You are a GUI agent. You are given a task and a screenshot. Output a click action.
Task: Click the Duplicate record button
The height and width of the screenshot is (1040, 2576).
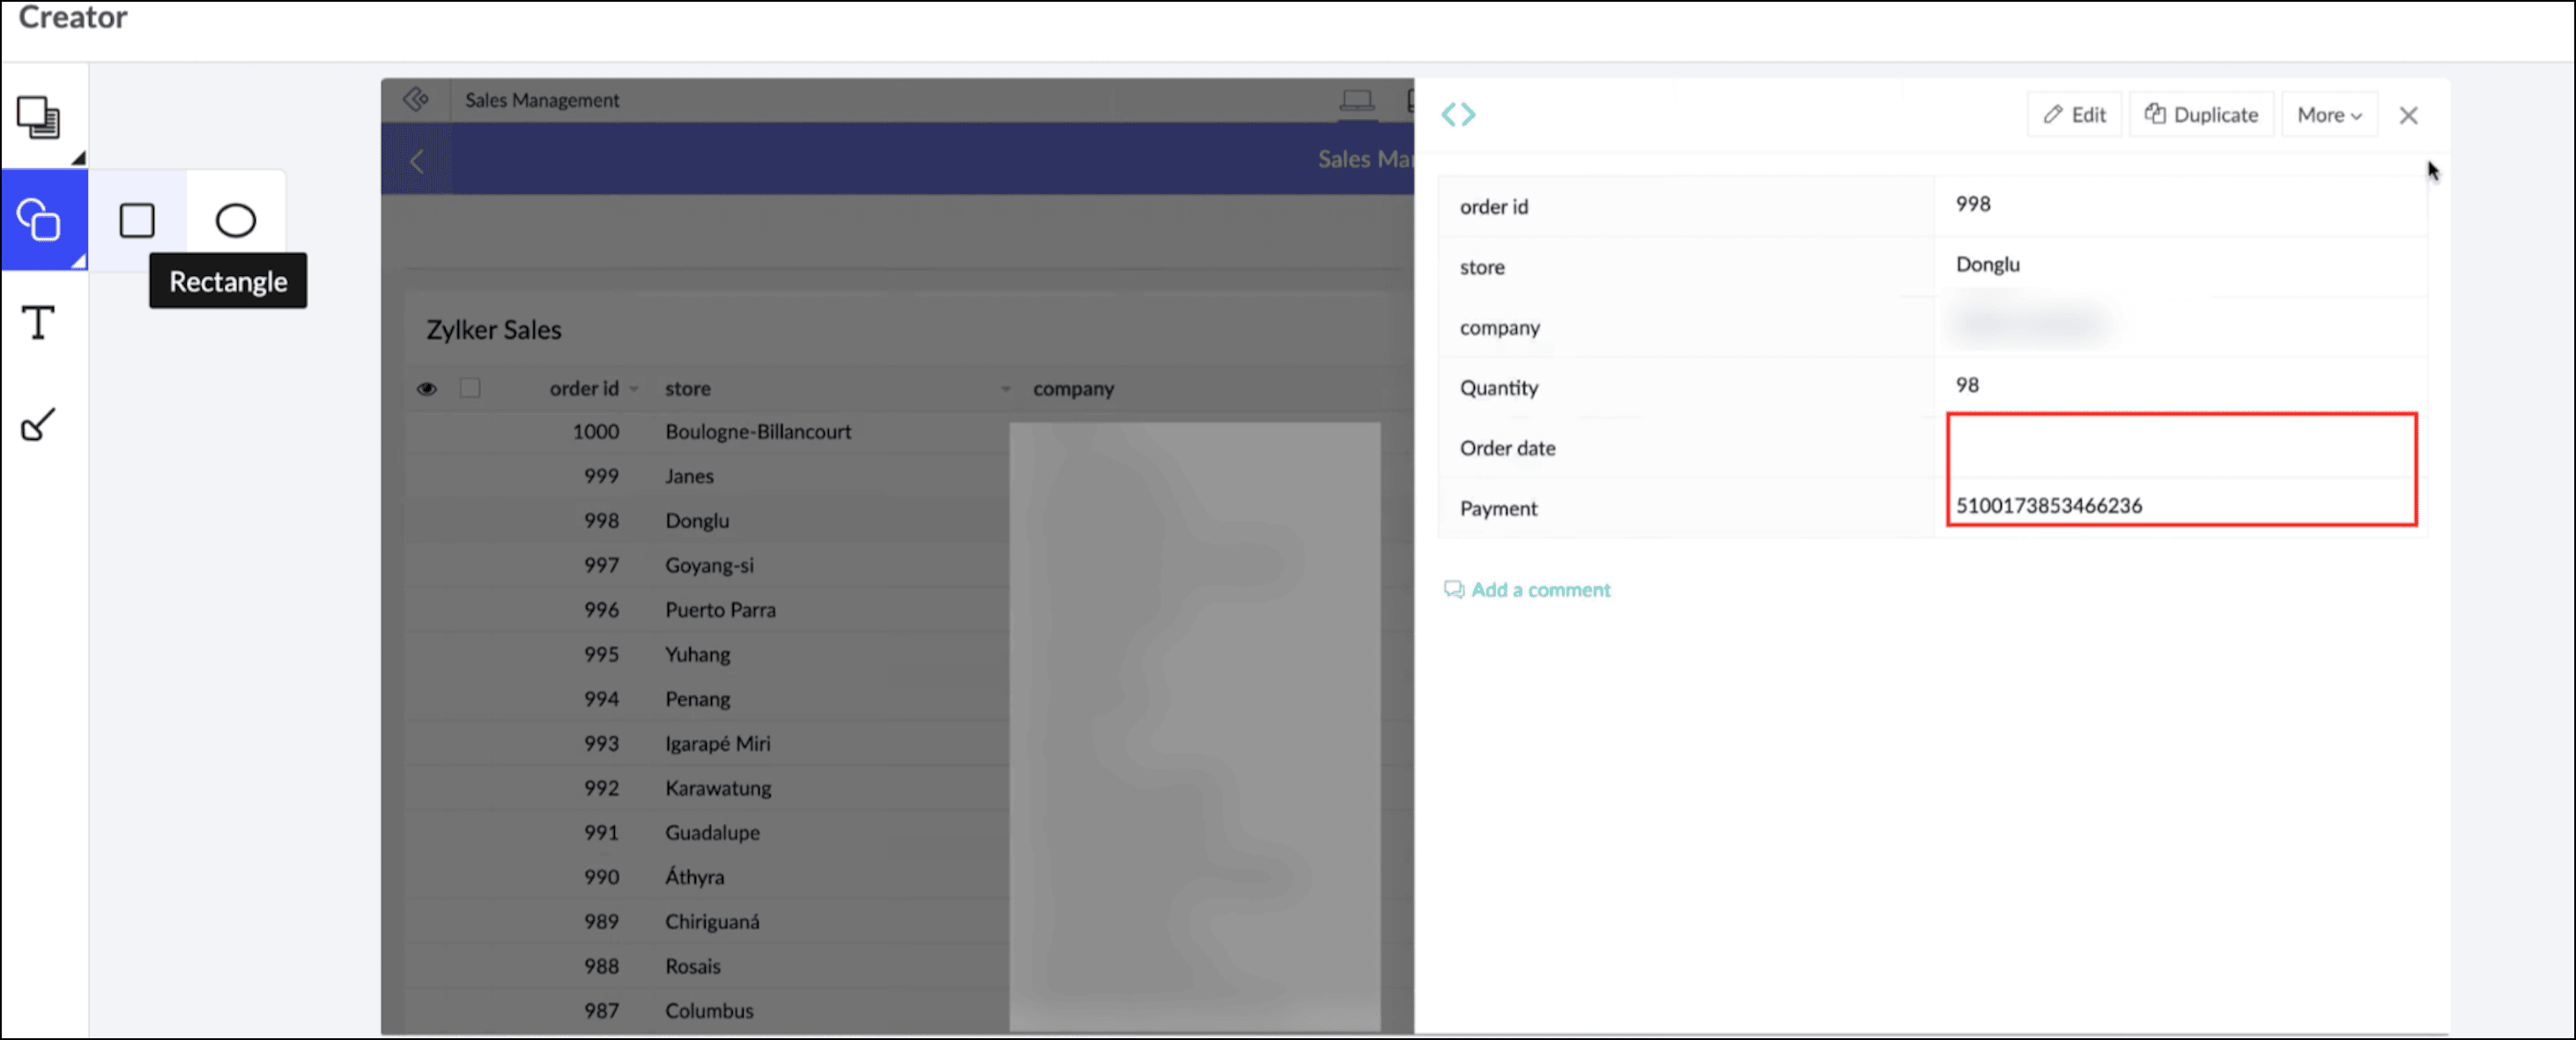tap(2201, 115)
